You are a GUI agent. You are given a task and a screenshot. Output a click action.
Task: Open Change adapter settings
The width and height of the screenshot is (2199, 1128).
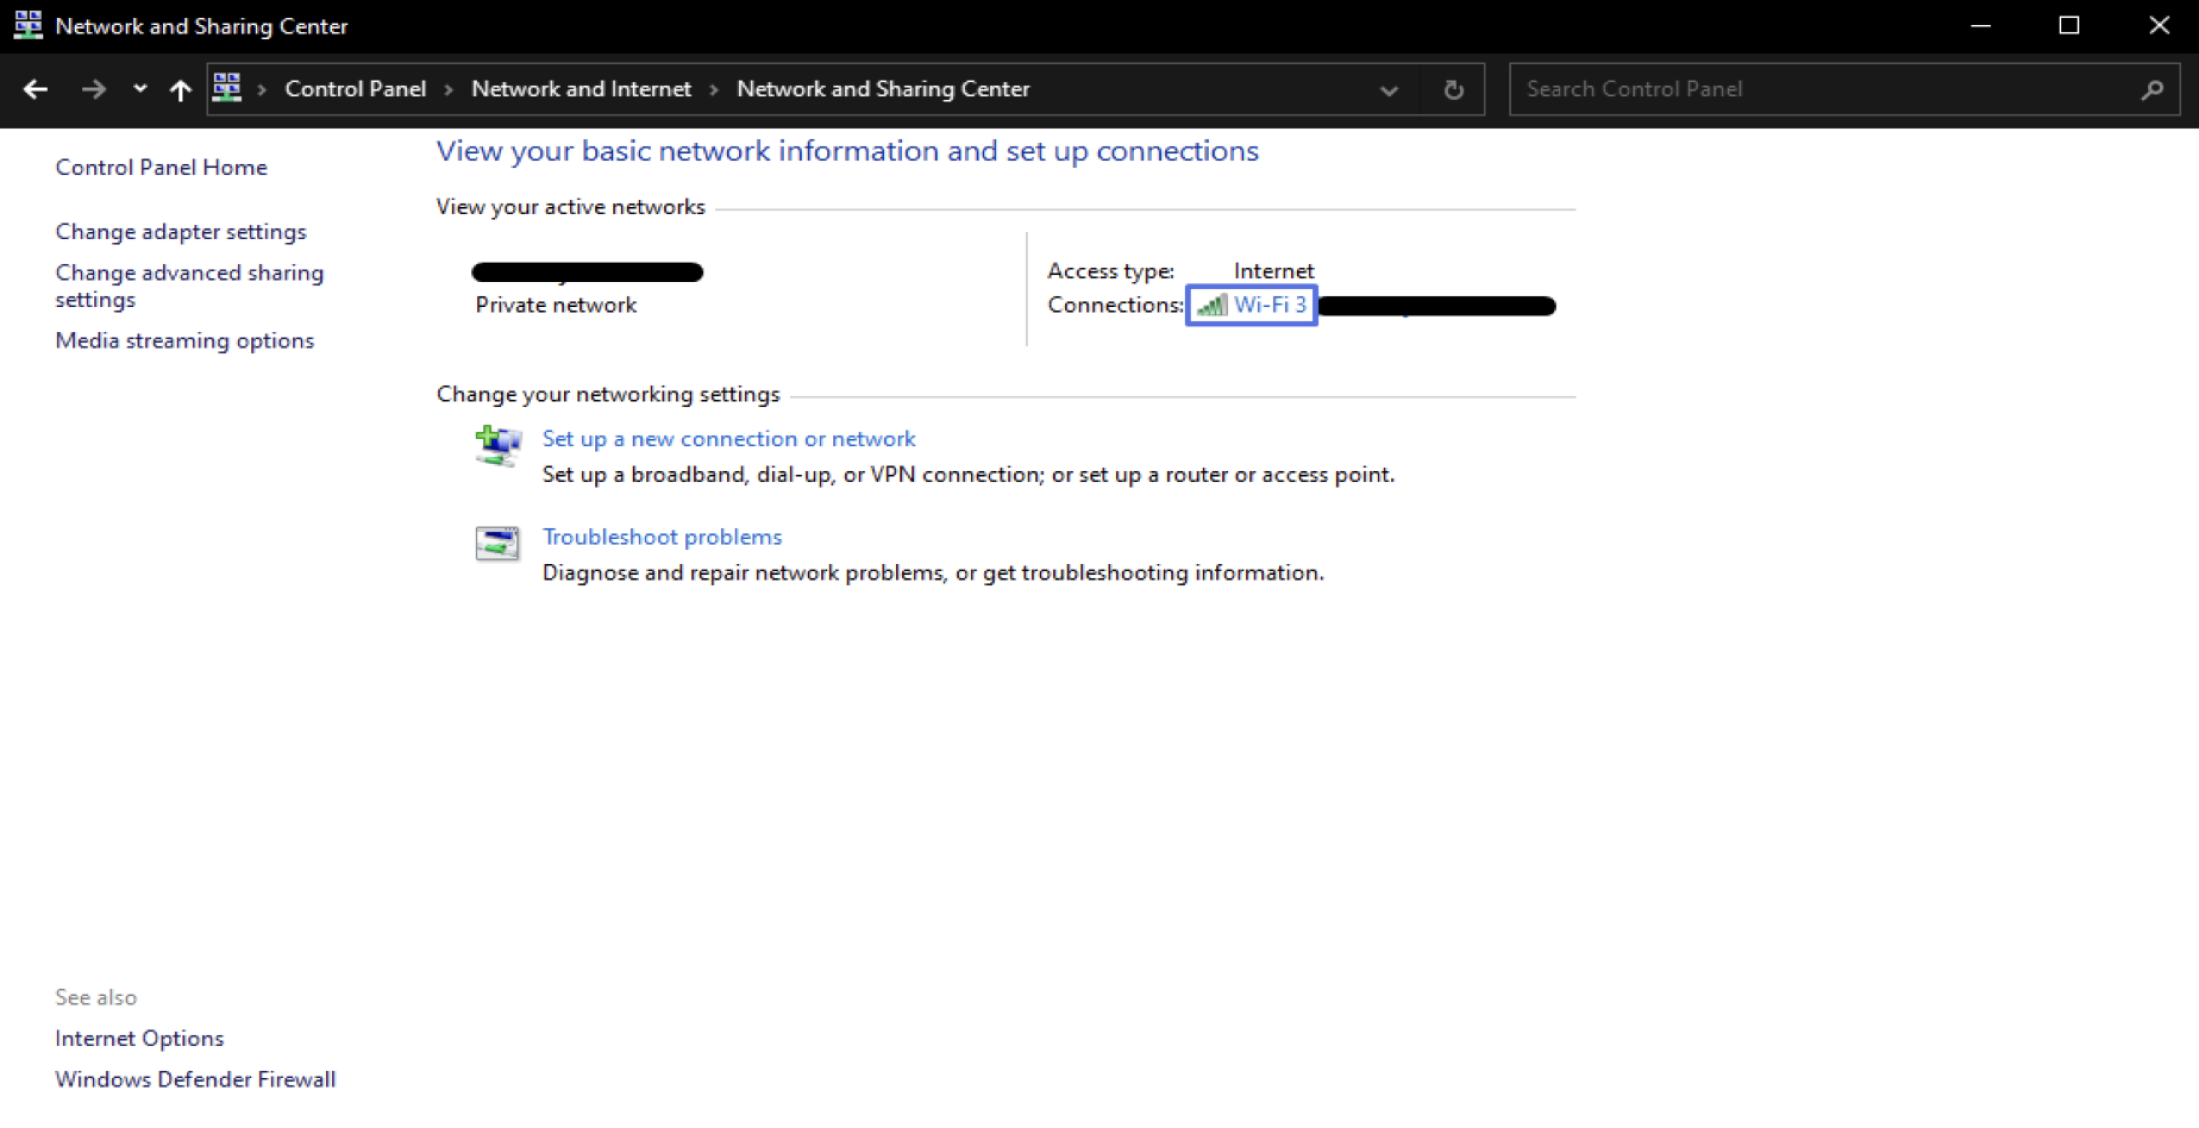[x=181, y=232]
